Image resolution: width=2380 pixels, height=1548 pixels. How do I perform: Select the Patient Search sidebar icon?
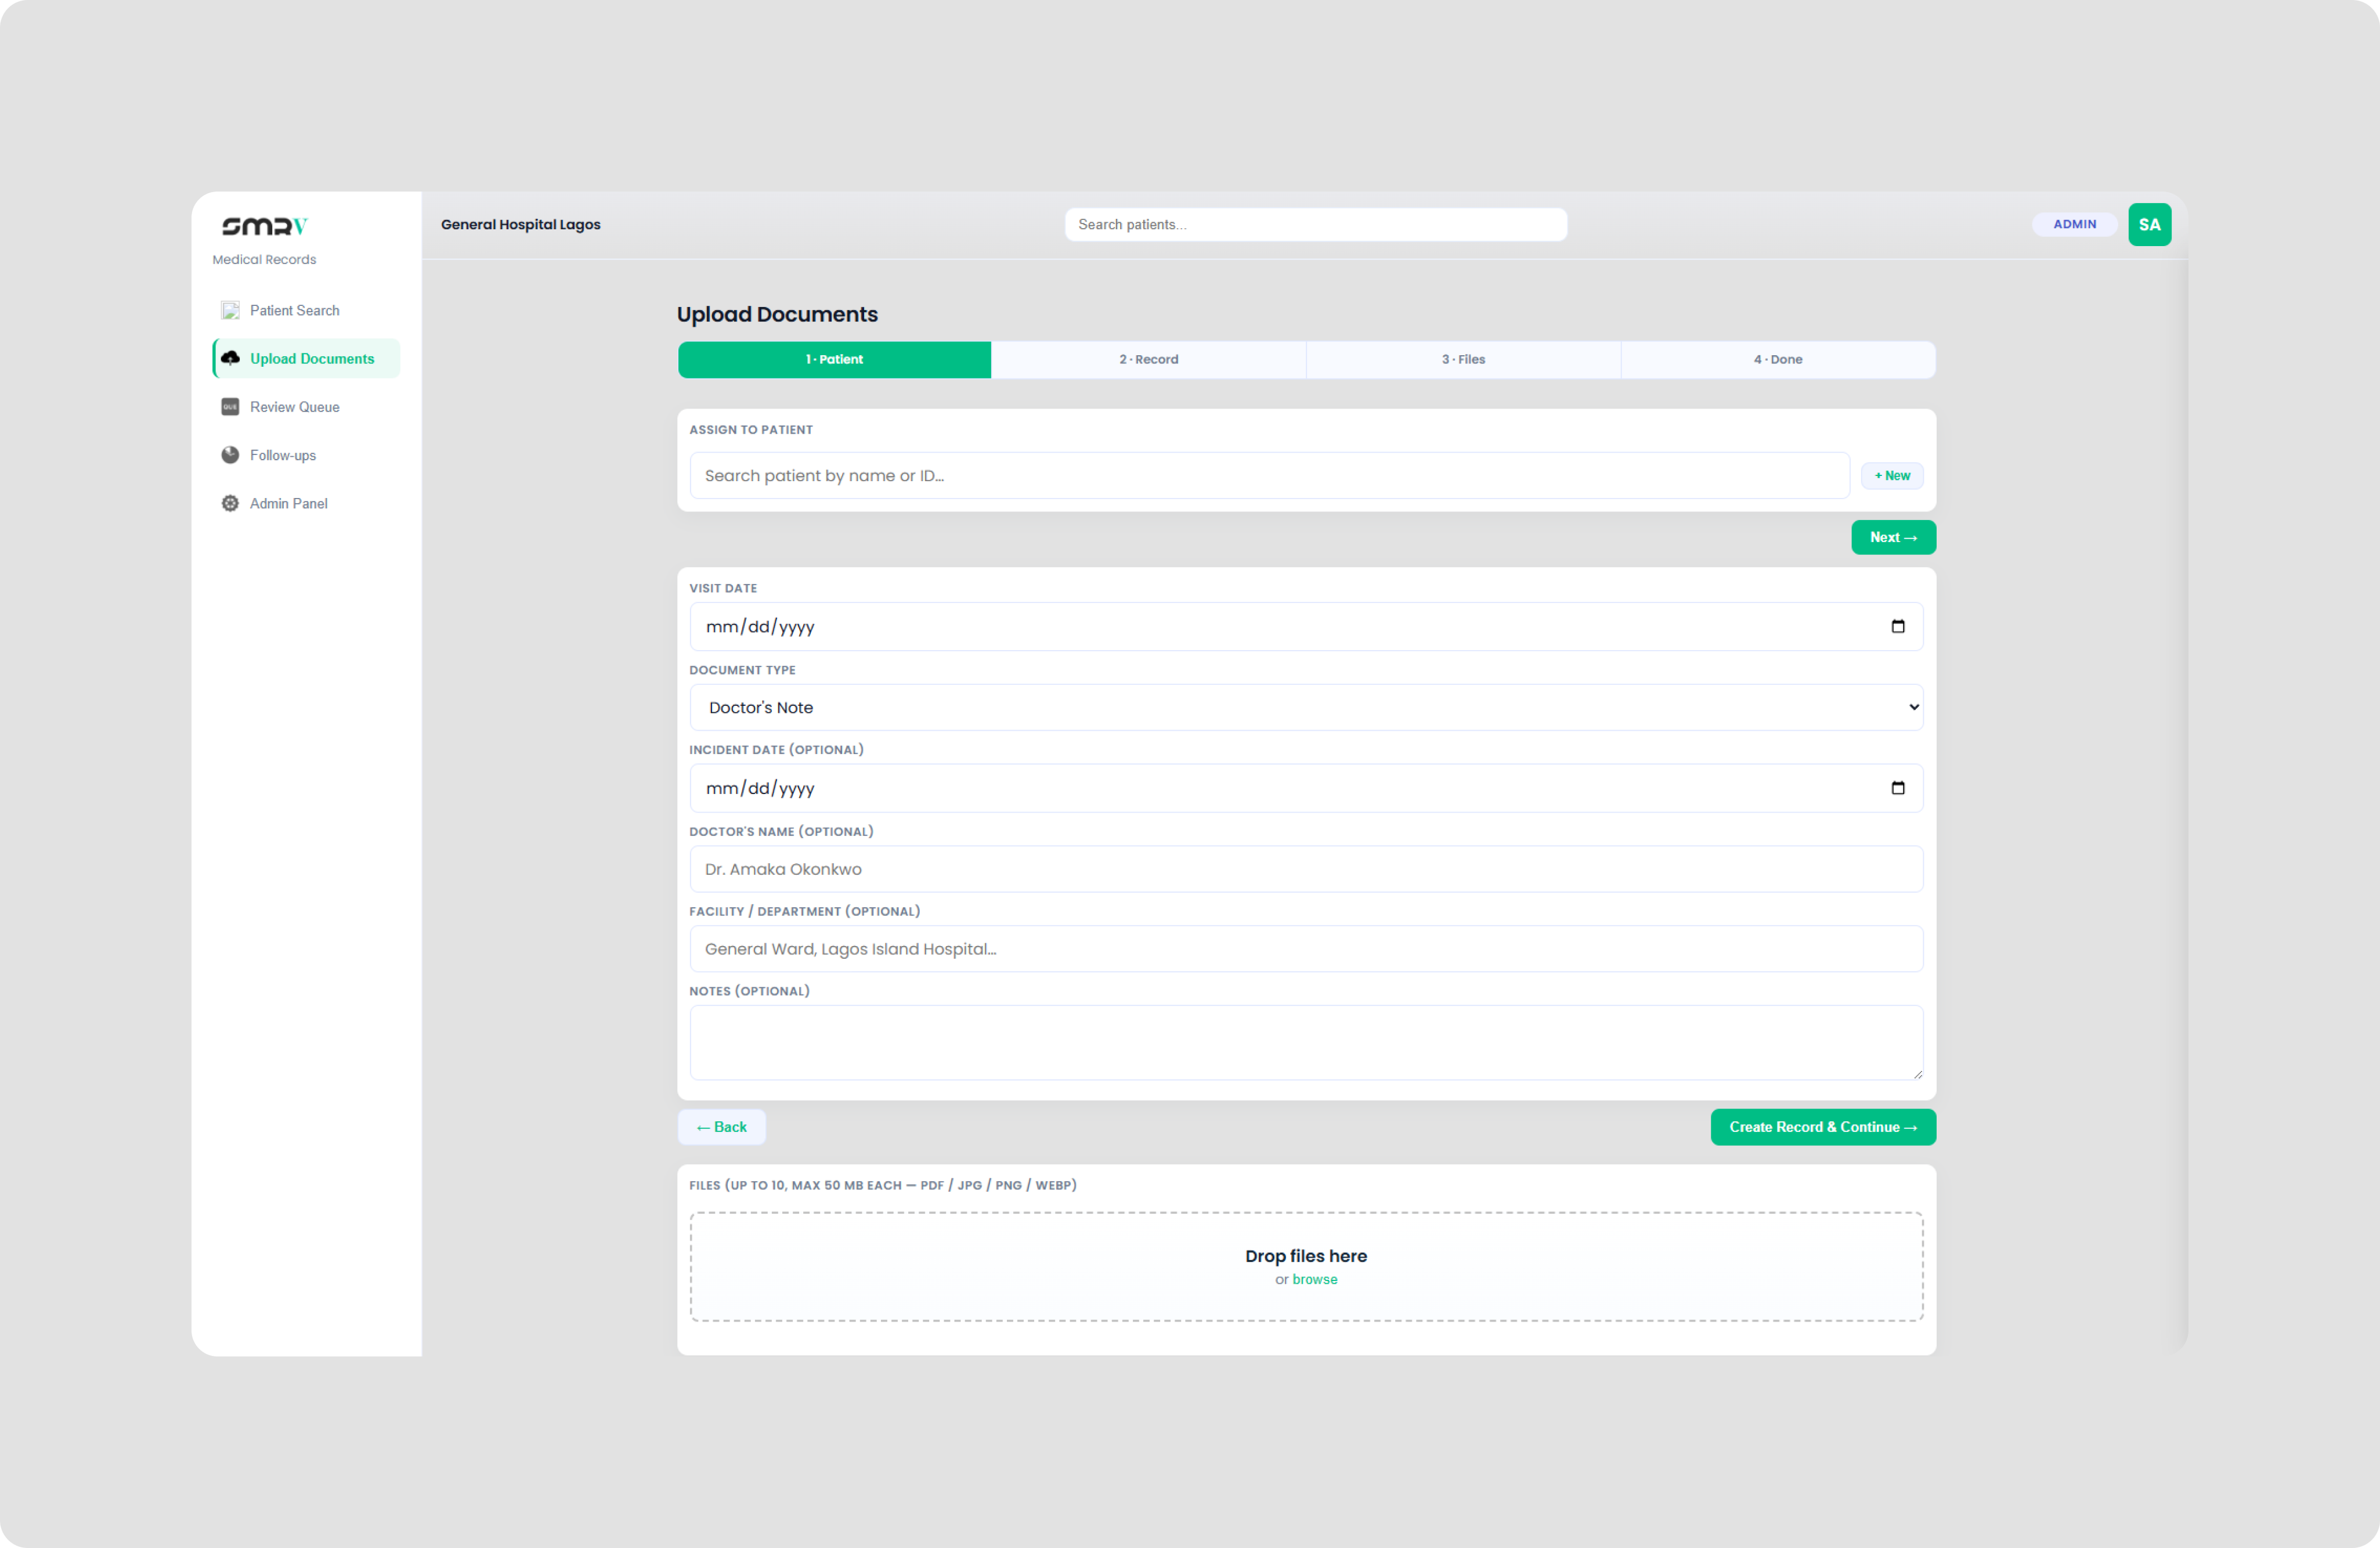point(230,310)
